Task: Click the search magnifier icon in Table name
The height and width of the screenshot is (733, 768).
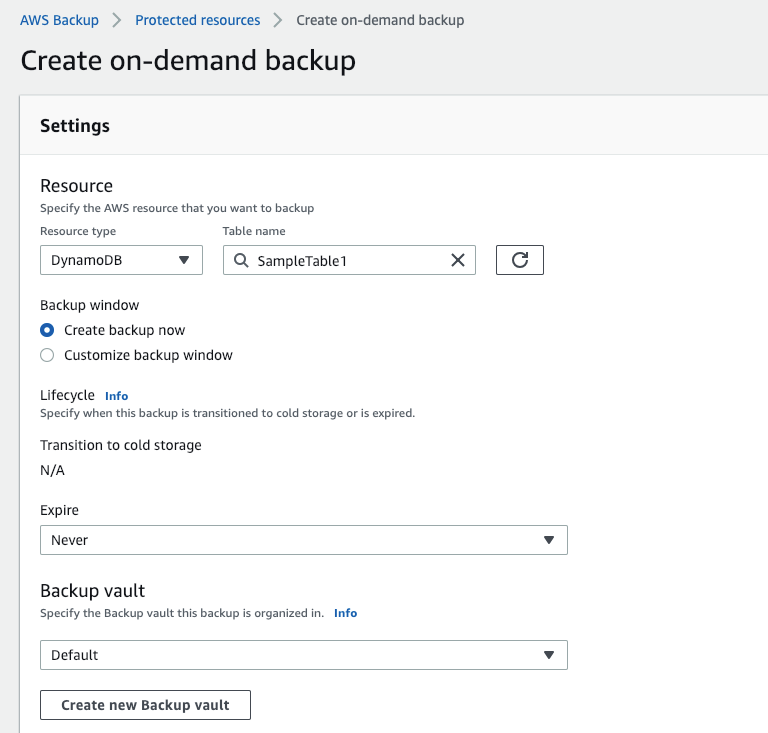Action: click(x=240, y=260)
